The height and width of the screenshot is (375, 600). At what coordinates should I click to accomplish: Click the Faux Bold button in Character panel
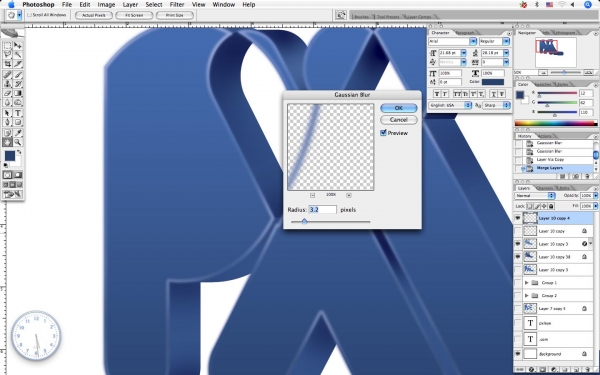pyautogui.click(x=437, y=94)
